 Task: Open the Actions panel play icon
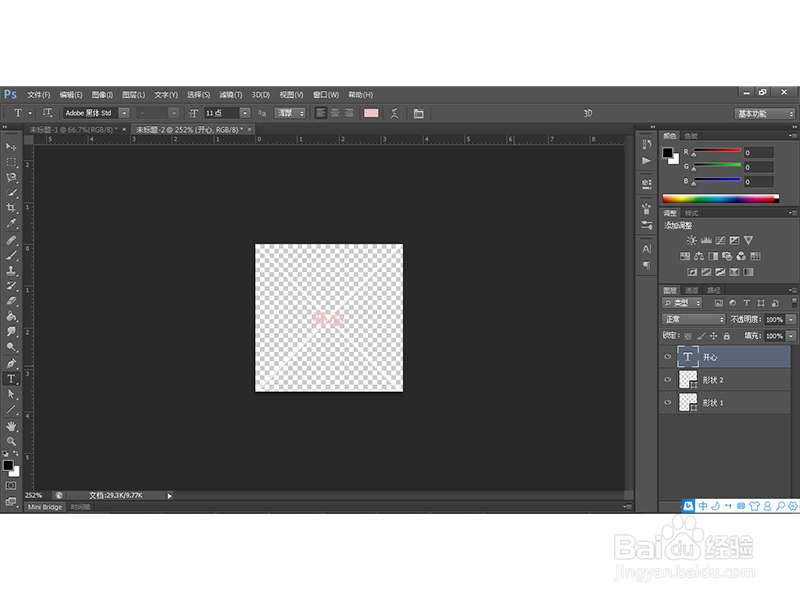tap(646, 161)
